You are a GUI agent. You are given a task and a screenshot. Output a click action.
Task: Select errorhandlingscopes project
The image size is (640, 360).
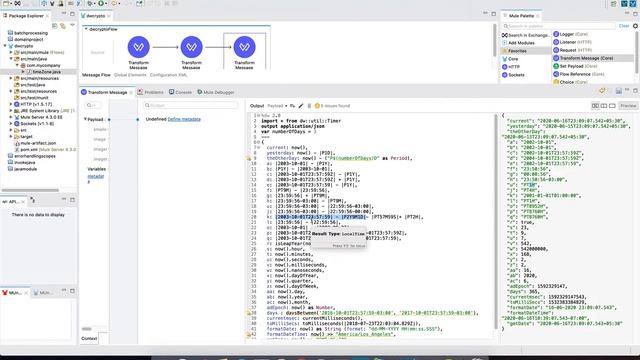coord(32,156)
